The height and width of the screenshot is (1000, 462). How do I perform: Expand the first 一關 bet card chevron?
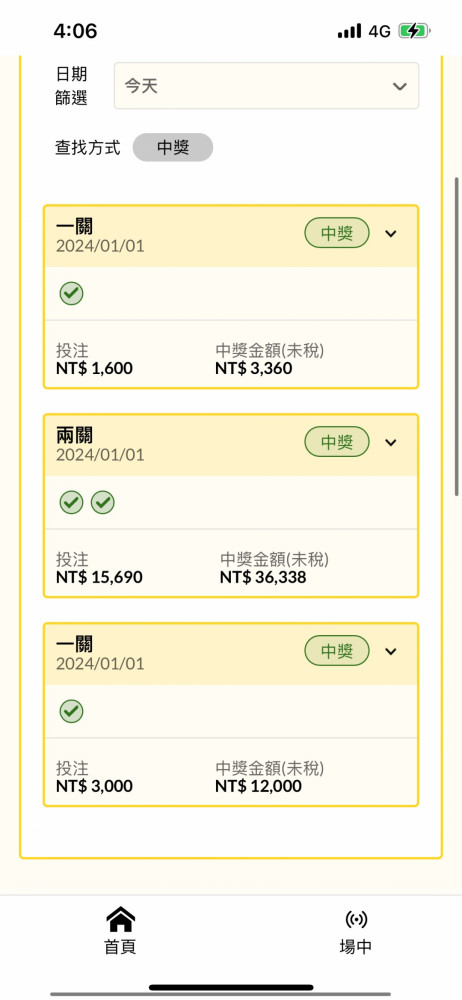point(391,233)
